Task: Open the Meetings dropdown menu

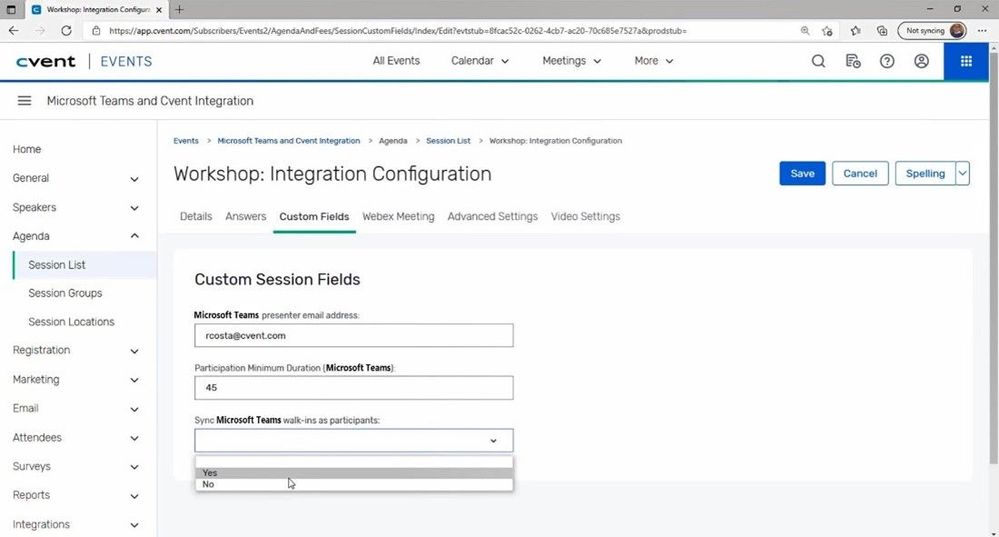Action: [571, 61]
